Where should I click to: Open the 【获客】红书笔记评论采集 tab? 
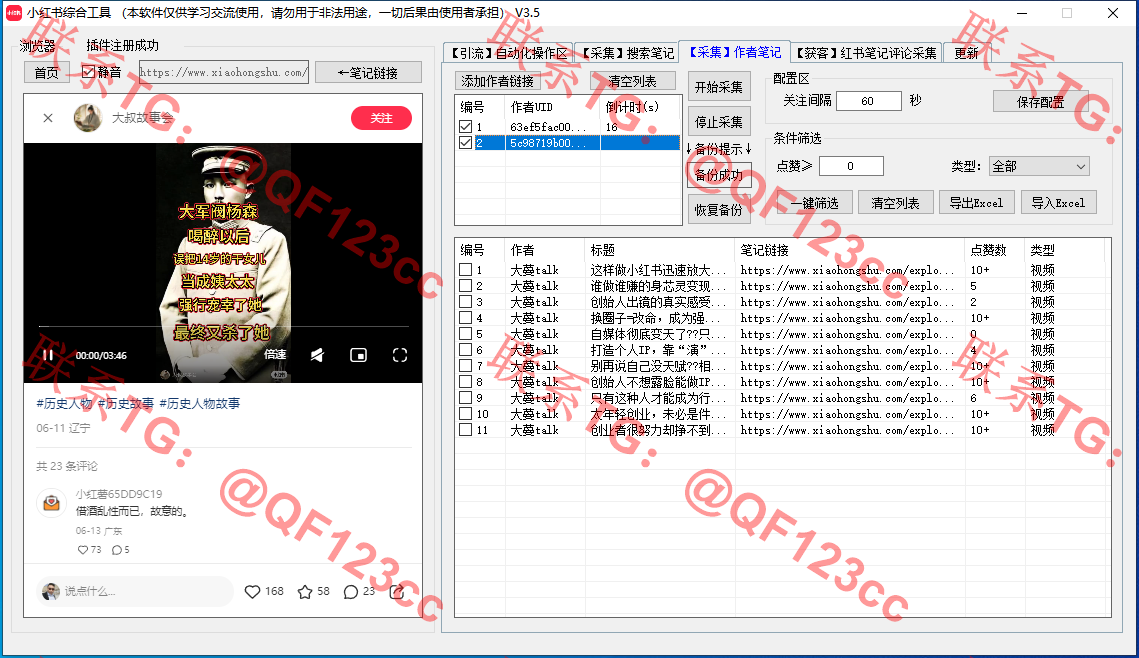click(x=866, y=53)
